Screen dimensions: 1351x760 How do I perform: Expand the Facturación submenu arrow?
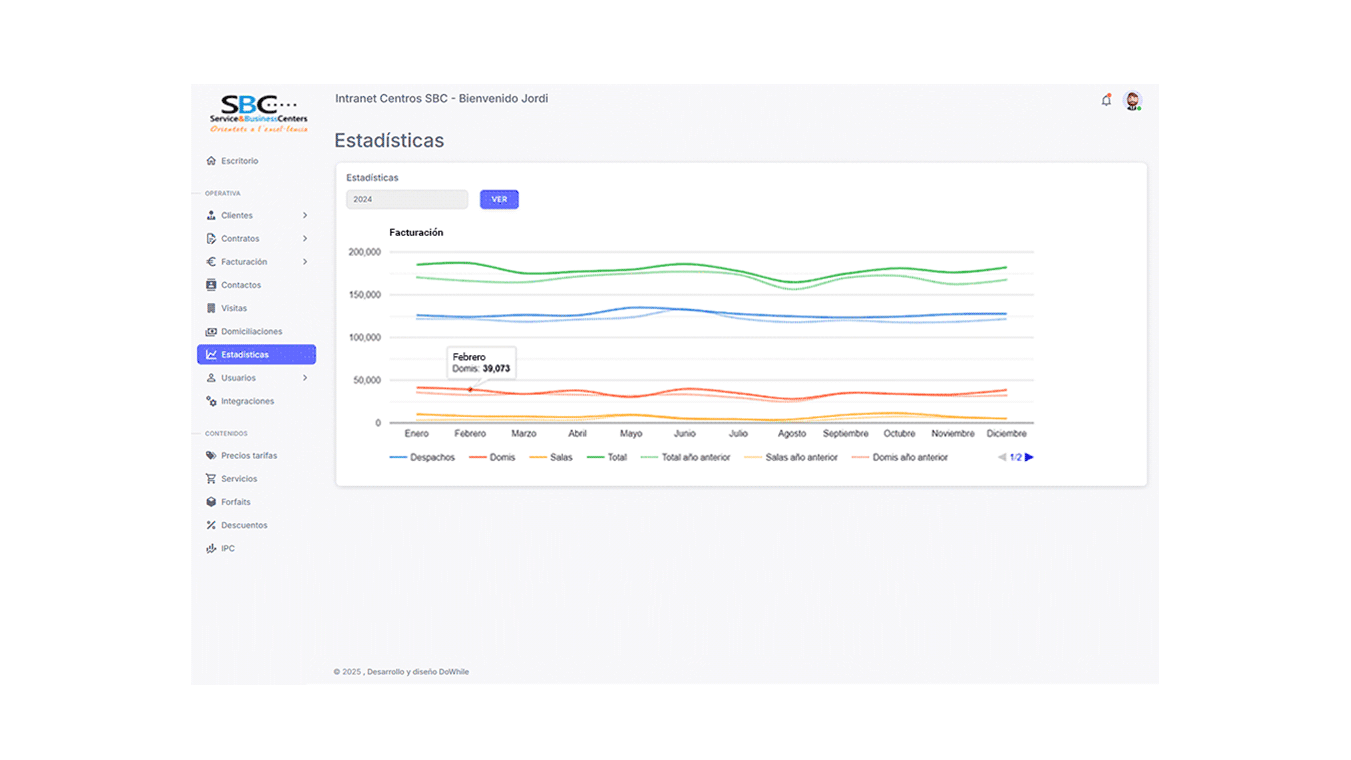pos(305,262)
